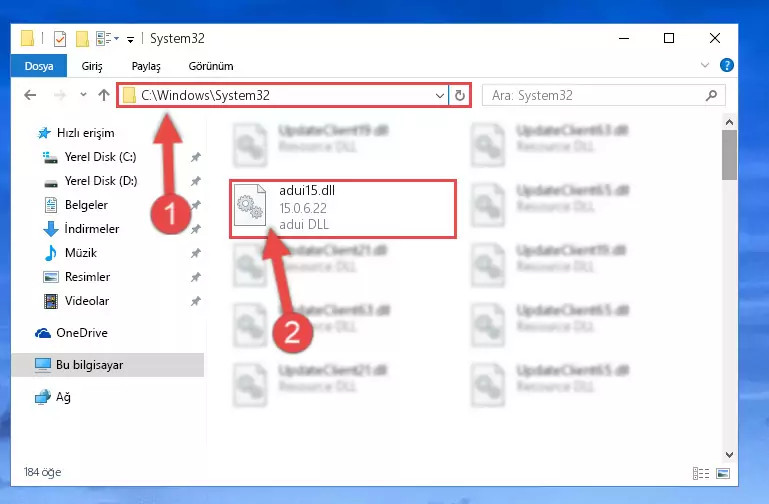Open the Customize Quick Access Toolbar arrow
The height and width of the screenshot is (504, 769).
coord(130,39)
